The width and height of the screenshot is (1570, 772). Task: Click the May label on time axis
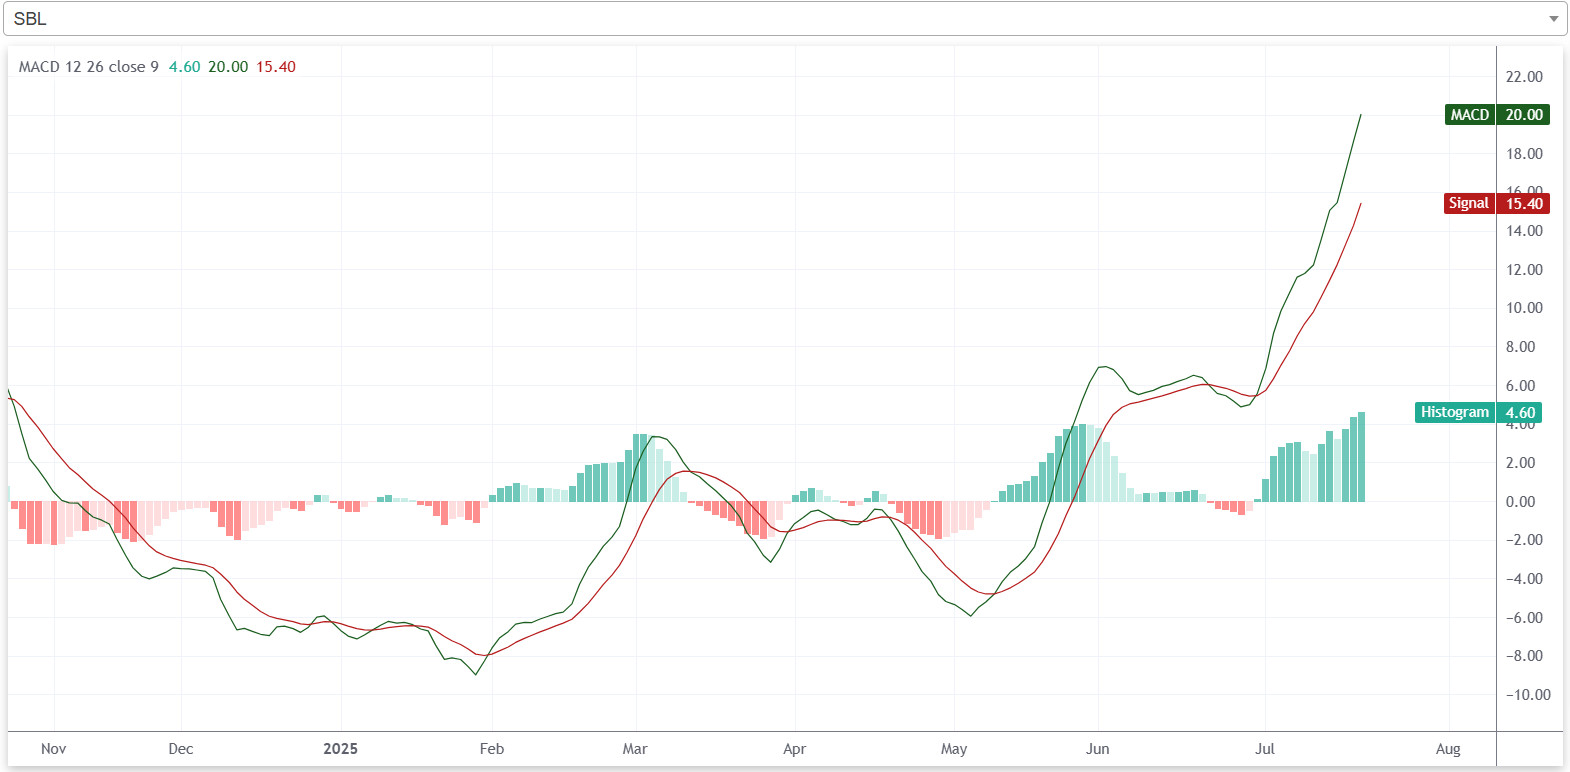coord(954,749)
